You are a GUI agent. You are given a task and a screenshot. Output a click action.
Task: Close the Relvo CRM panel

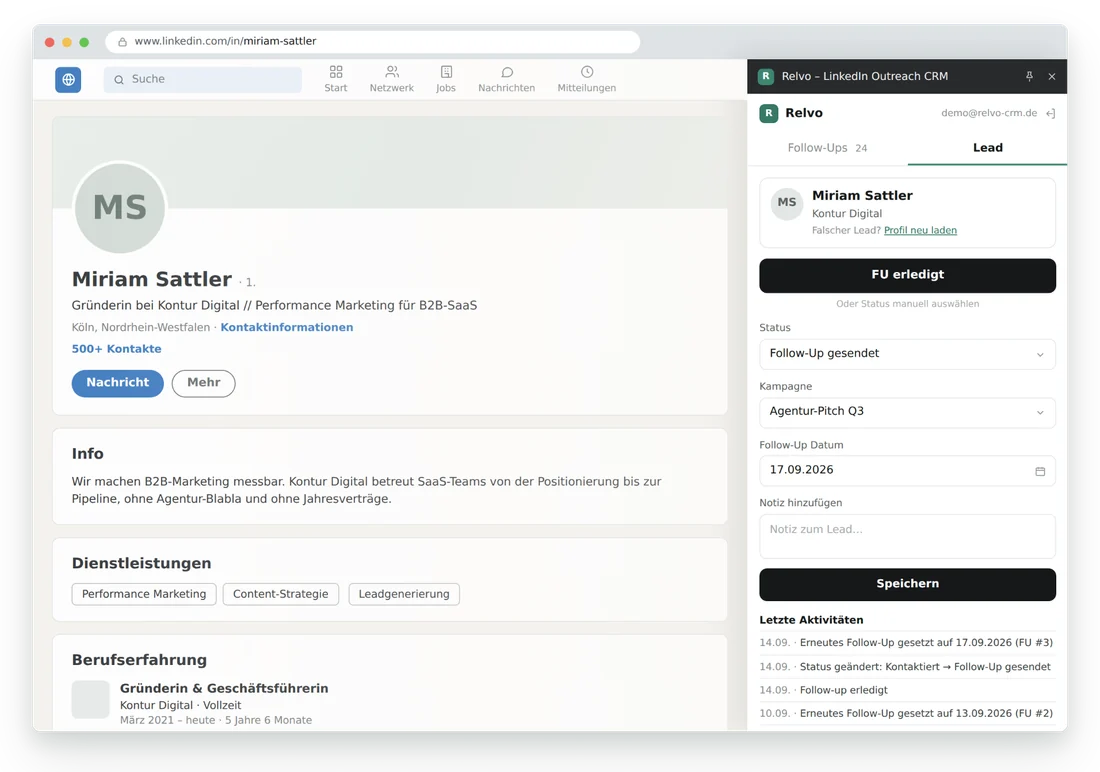click(1052, 76)
